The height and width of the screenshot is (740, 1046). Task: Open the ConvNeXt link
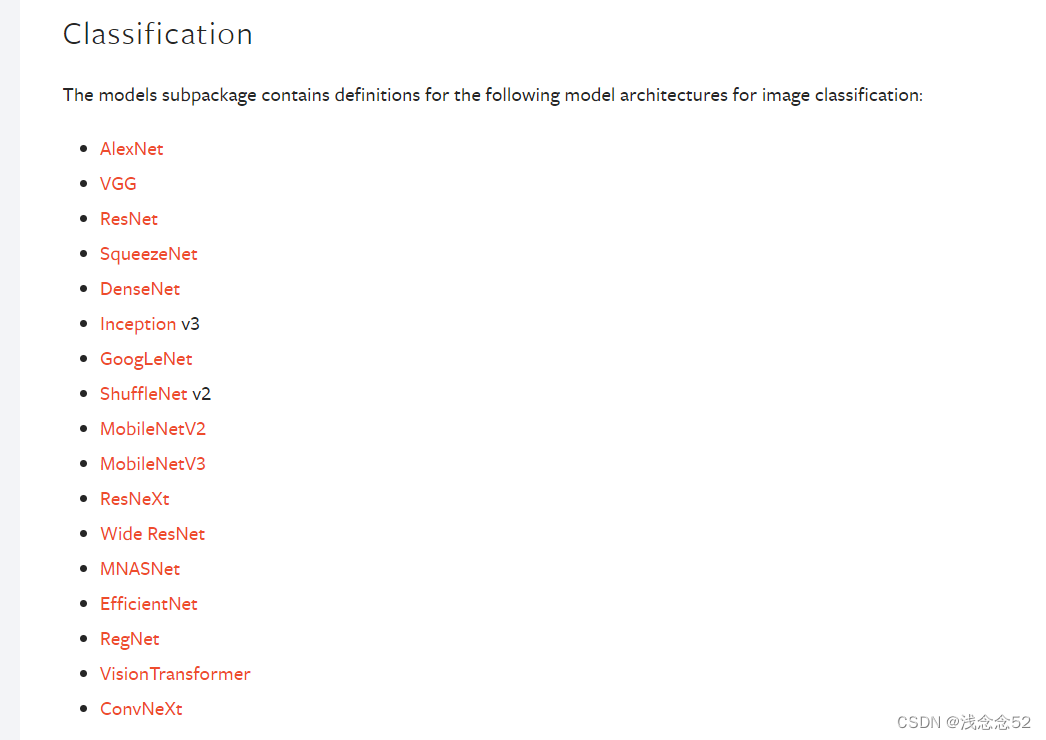pyautogui.click(x=141, y=709)
